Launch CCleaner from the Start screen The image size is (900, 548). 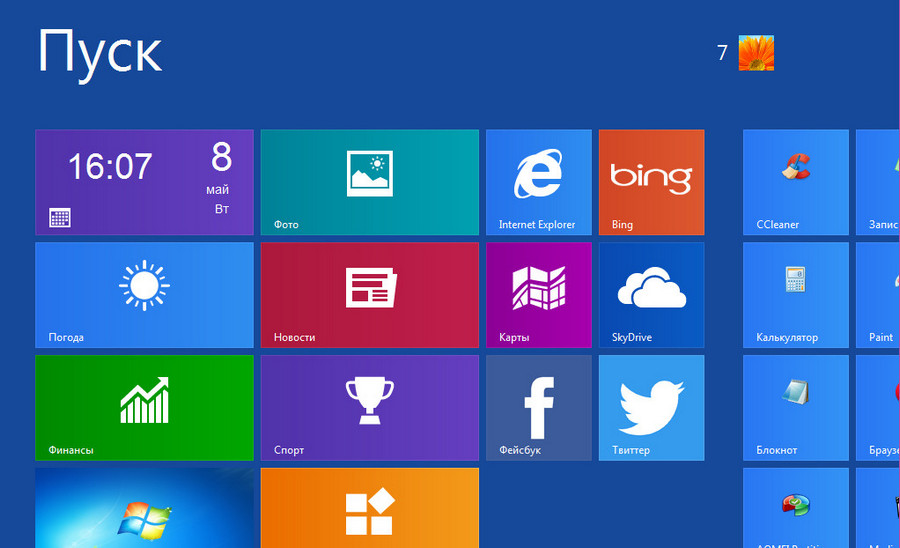click(795, 182)
